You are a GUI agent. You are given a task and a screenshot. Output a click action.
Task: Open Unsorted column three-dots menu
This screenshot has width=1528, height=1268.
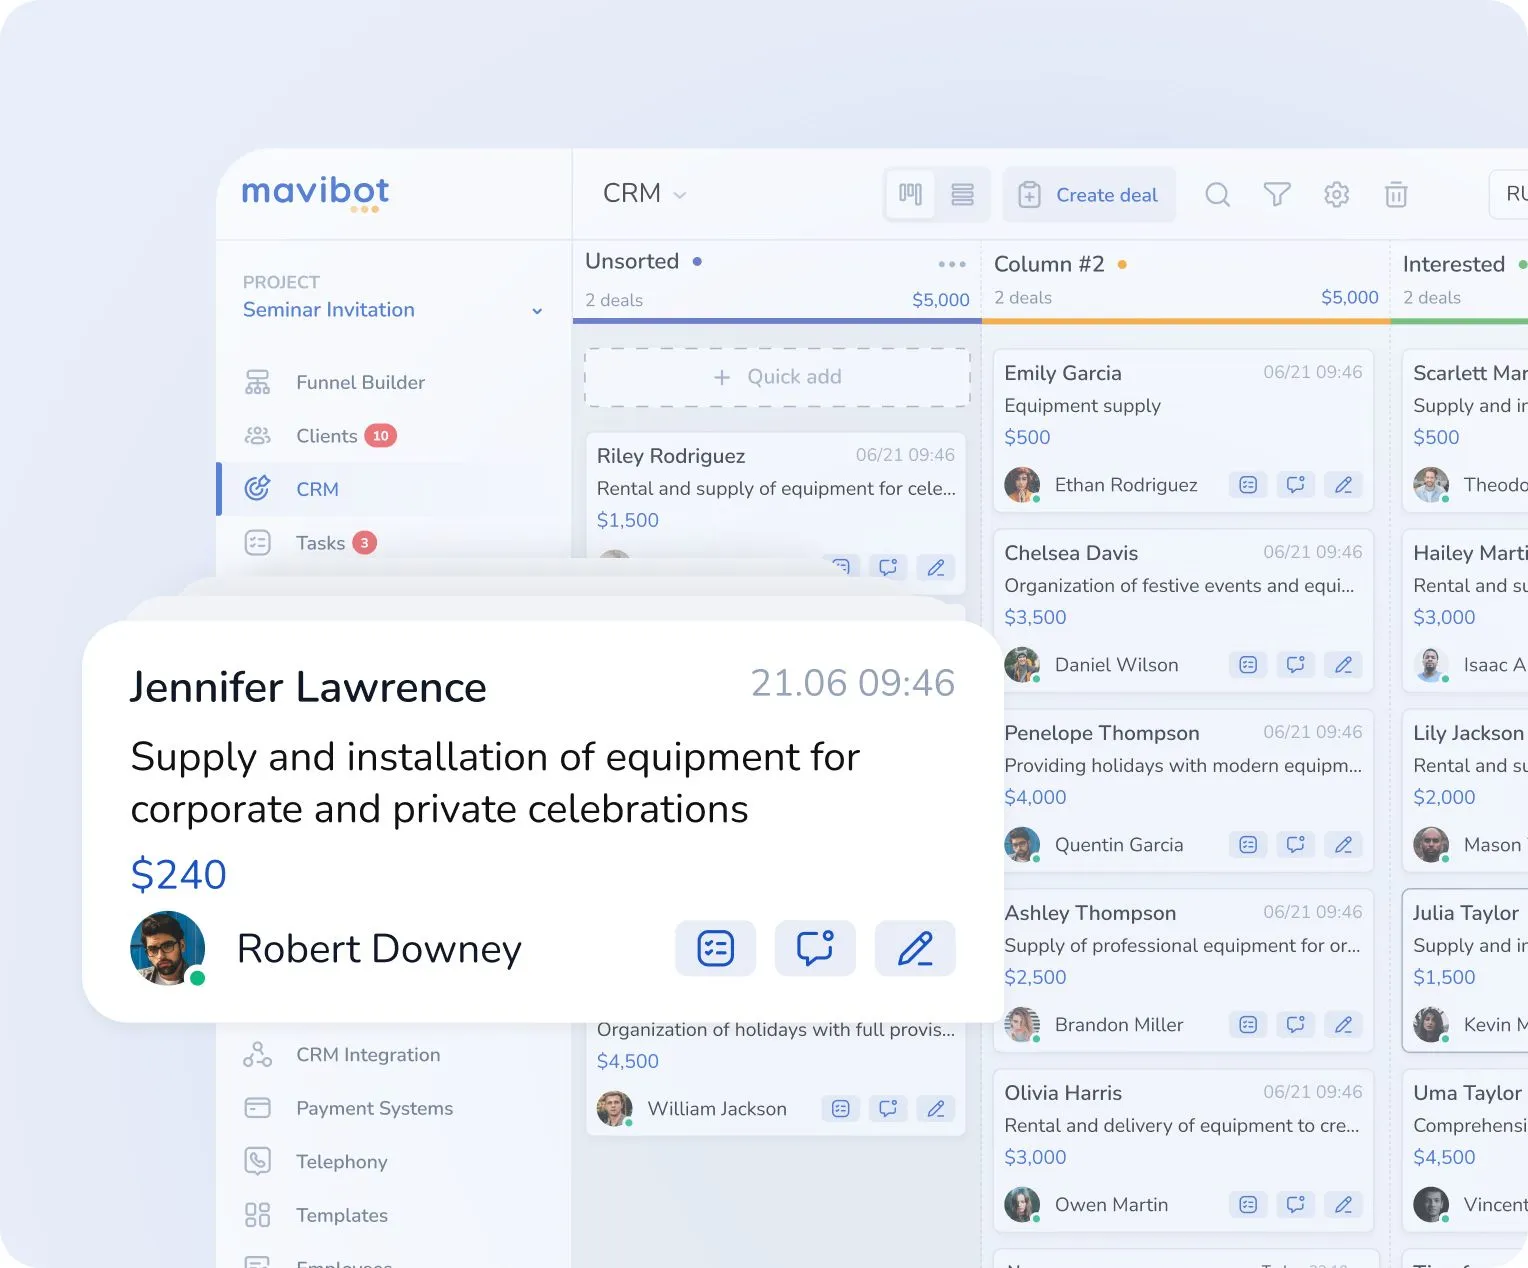pyautogui.click(x=952, y=264)
